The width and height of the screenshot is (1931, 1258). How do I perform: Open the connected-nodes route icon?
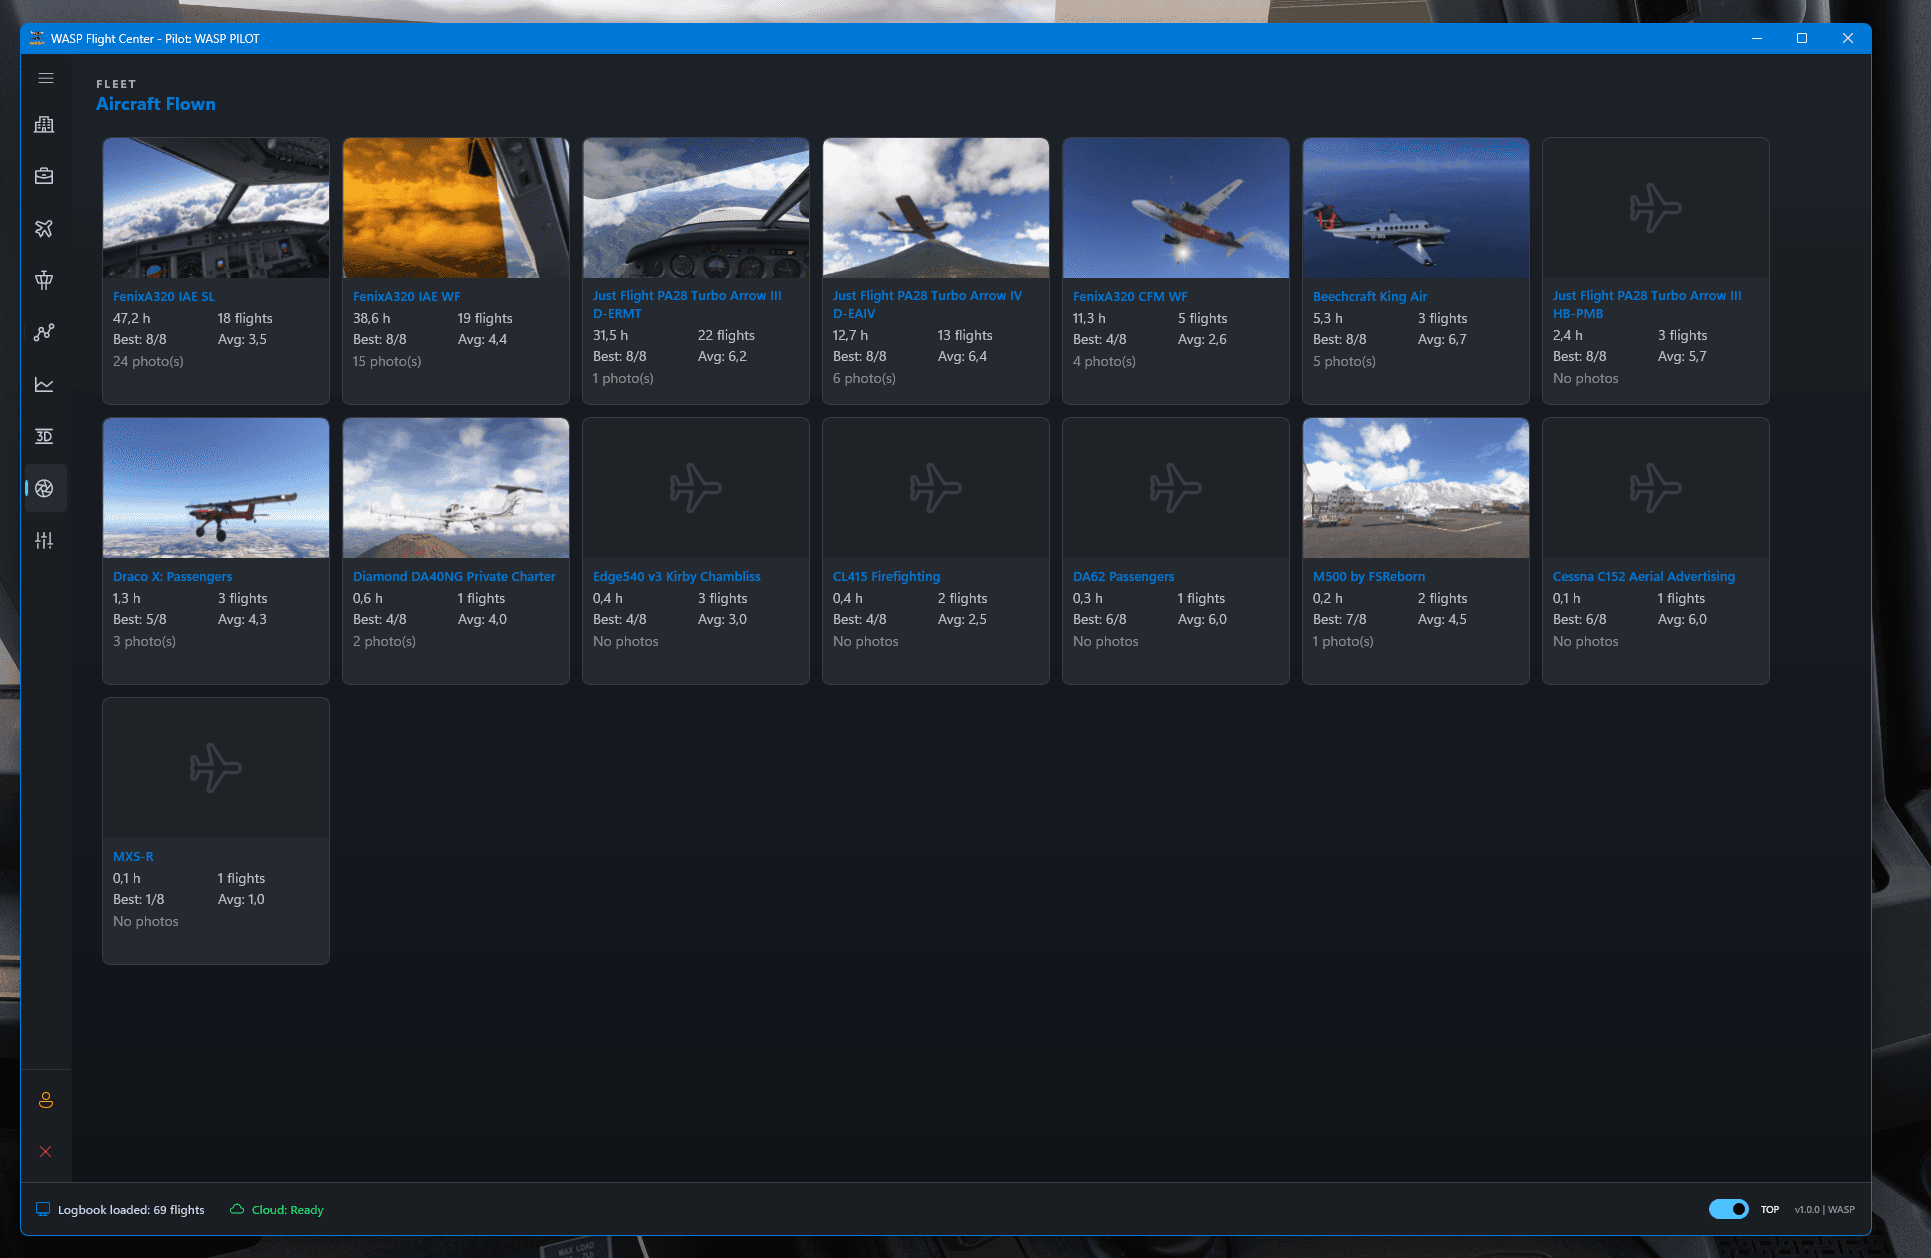[x=44, y=333]
